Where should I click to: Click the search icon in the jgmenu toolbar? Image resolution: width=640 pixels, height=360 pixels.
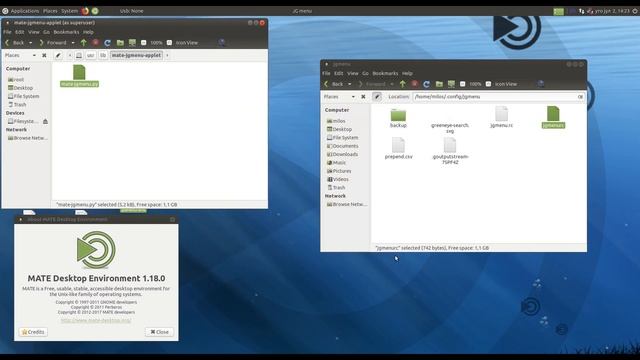[541, 84]
